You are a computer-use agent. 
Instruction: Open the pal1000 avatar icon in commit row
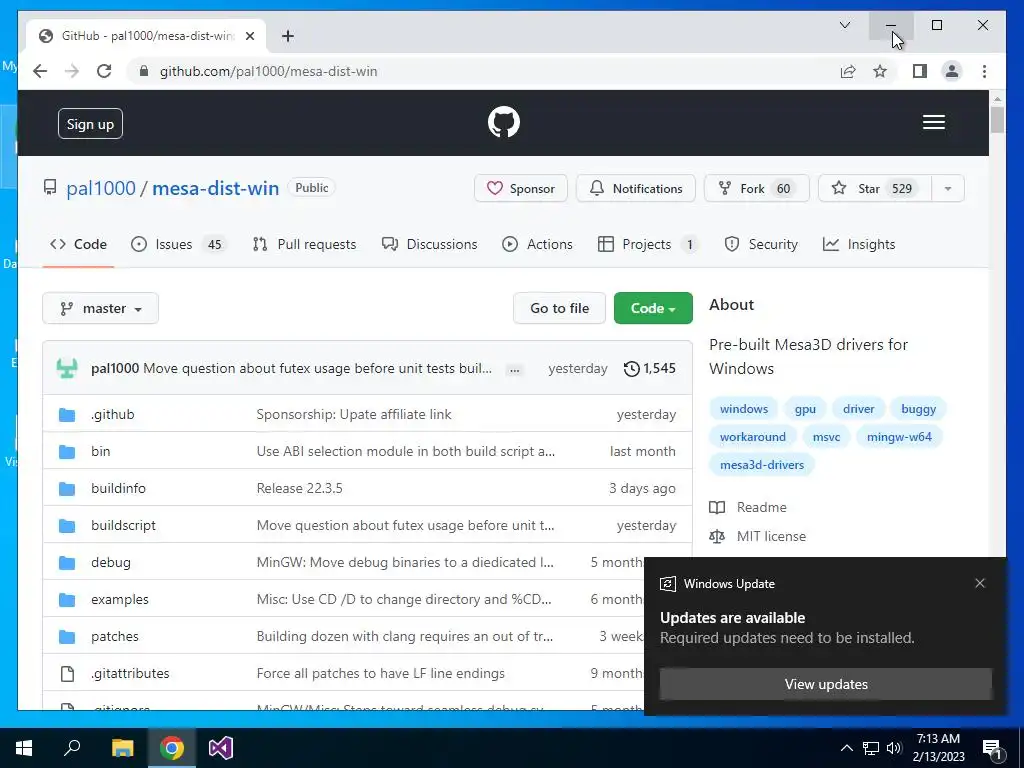pos(67,368)
